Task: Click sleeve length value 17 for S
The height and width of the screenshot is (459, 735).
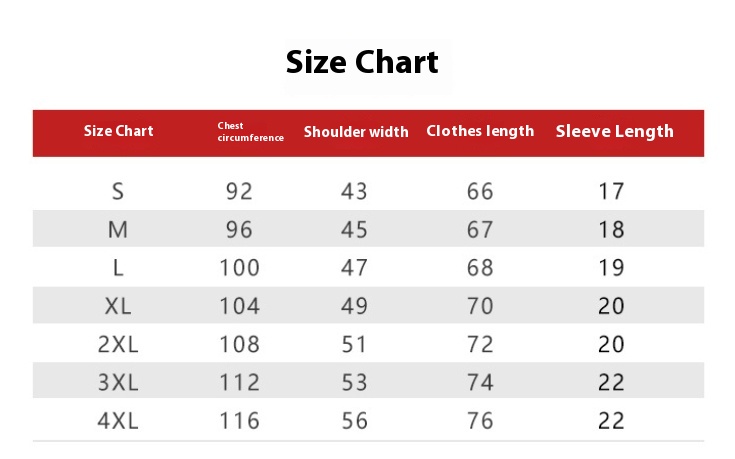Action: (x=611, y=191)
